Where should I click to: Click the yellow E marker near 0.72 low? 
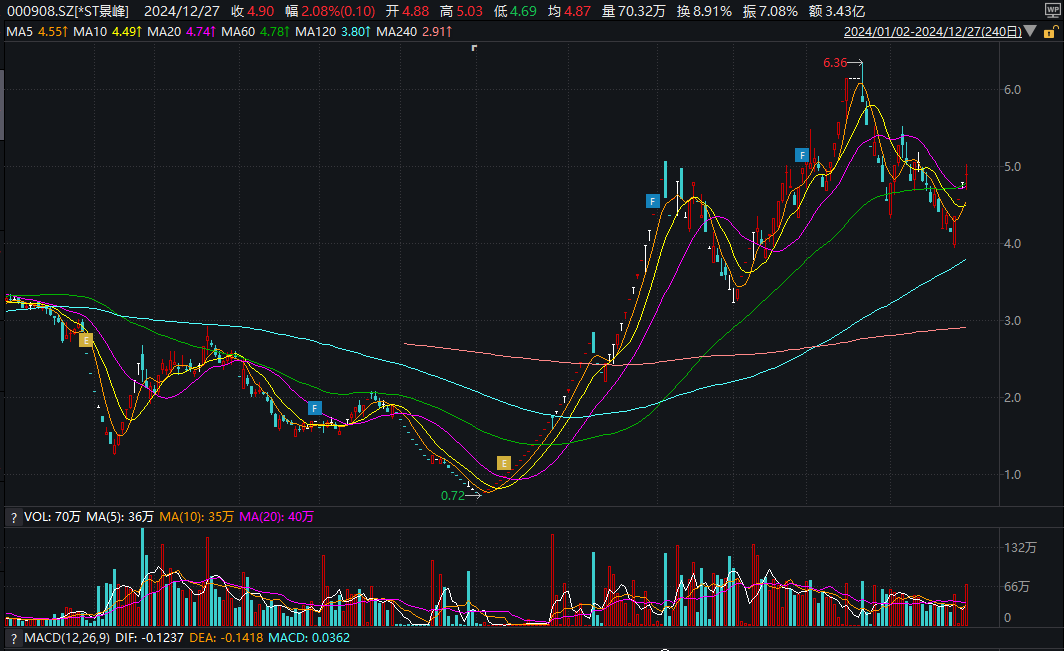point(504,463)
